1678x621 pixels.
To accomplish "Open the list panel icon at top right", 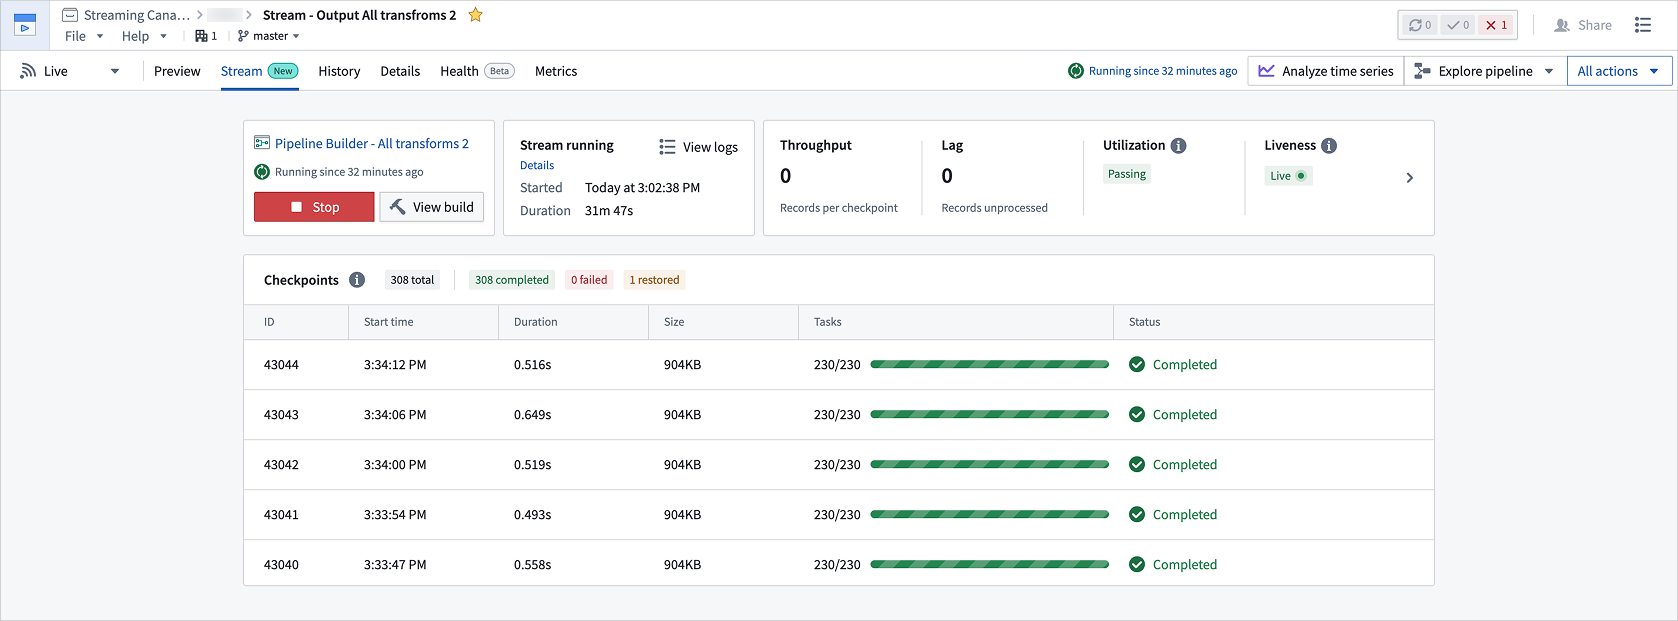I will [1643, 25].
